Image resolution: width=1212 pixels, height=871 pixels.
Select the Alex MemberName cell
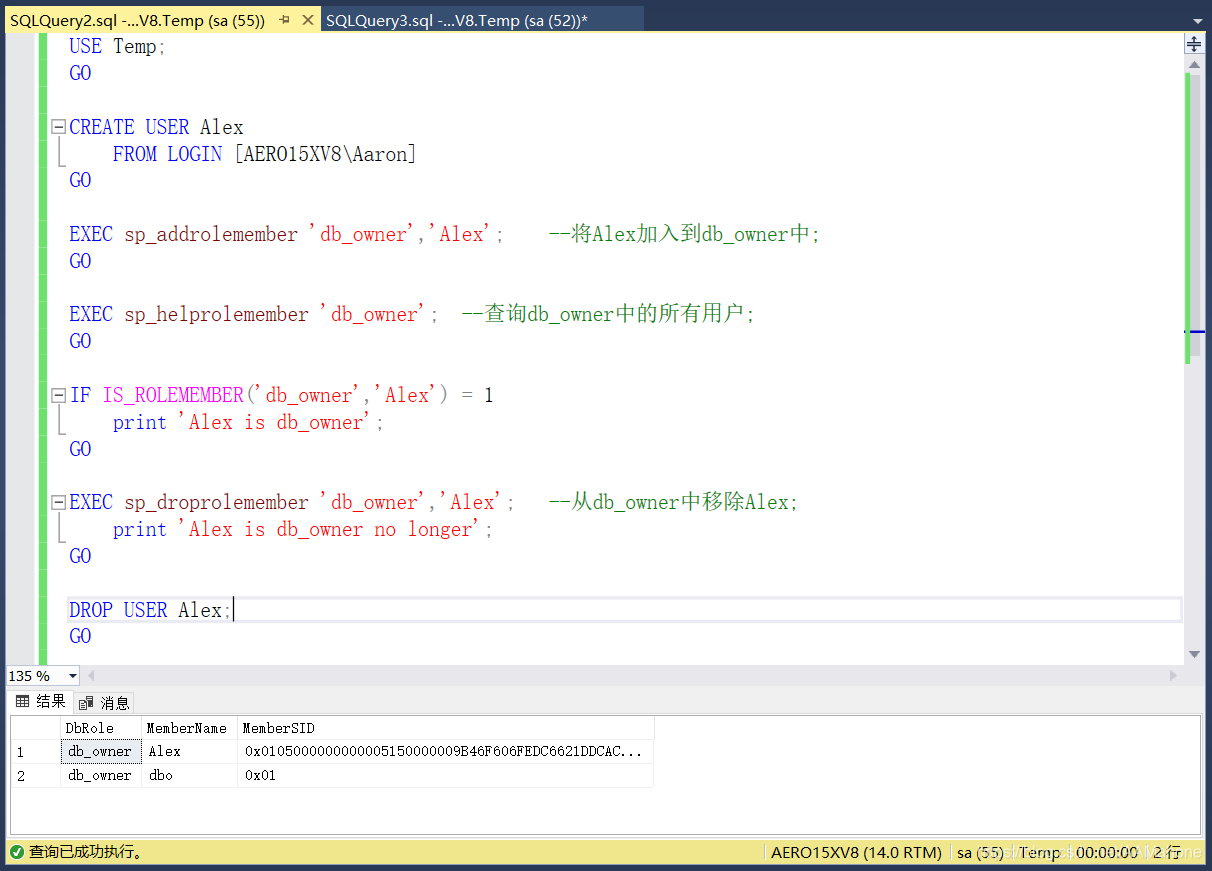click(x=189, y=751)
